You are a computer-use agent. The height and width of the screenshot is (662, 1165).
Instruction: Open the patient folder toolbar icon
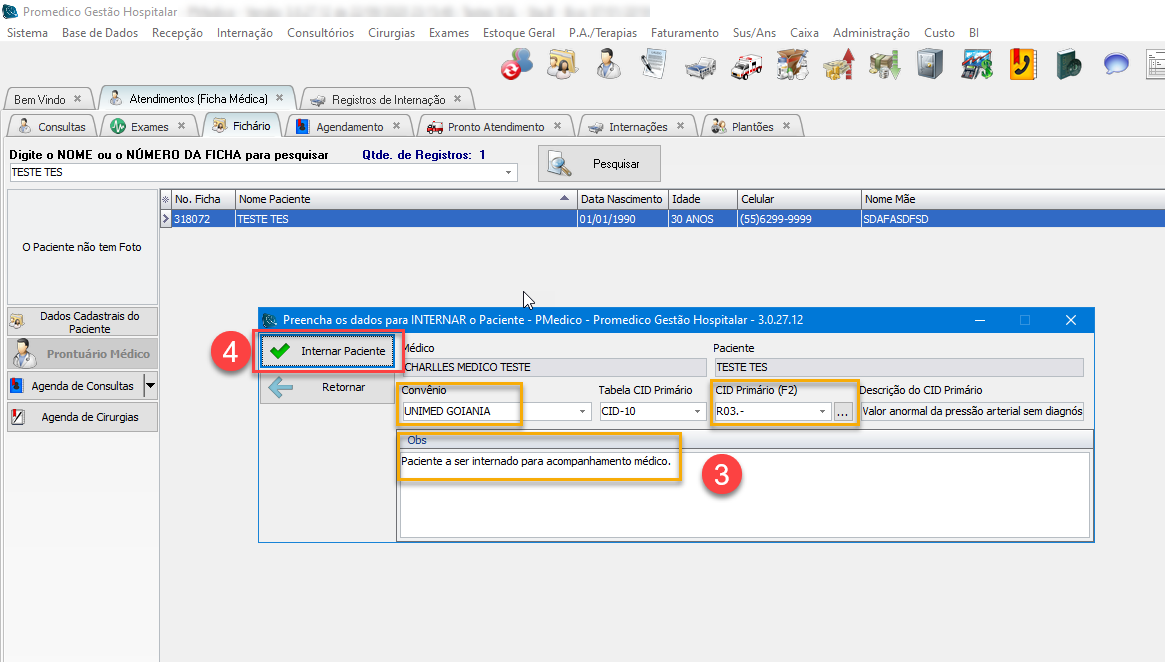(561, 66)
